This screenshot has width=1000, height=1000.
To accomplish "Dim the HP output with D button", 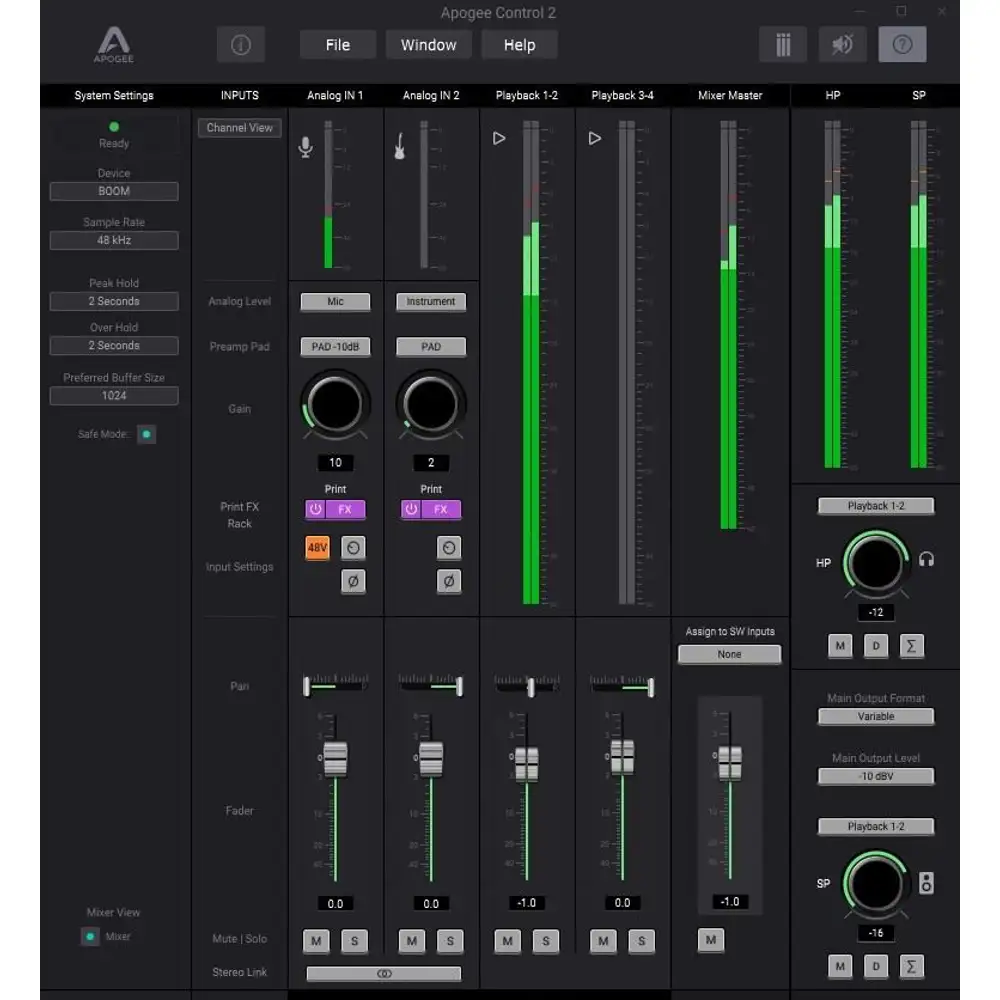I will coord(876,646).
